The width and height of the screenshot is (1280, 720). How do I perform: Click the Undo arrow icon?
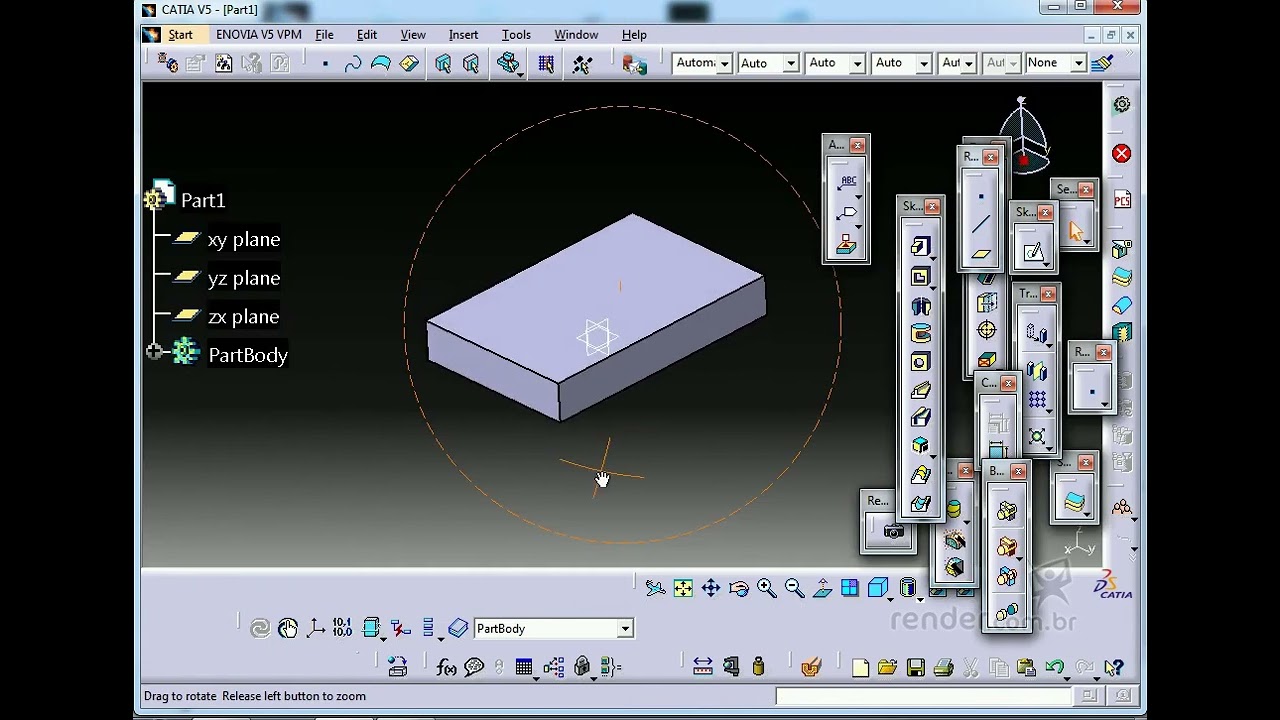click(x=1054, y=668)
